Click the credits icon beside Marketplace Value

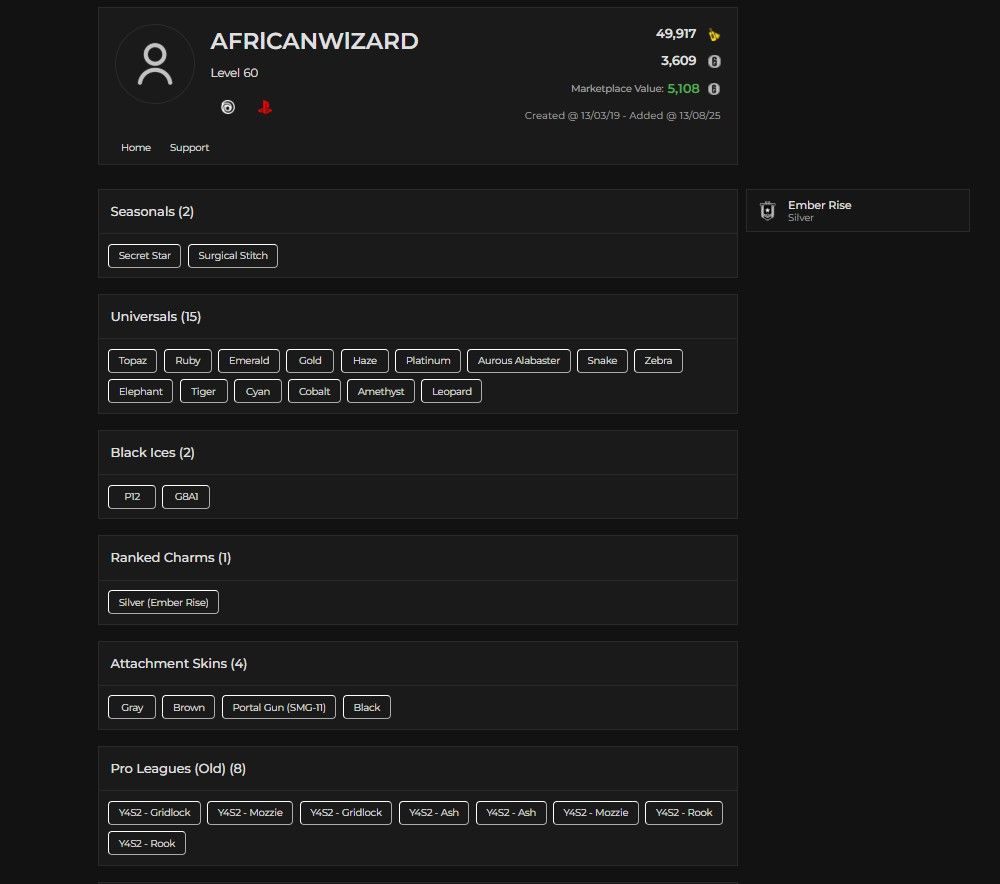click(714, 89)
